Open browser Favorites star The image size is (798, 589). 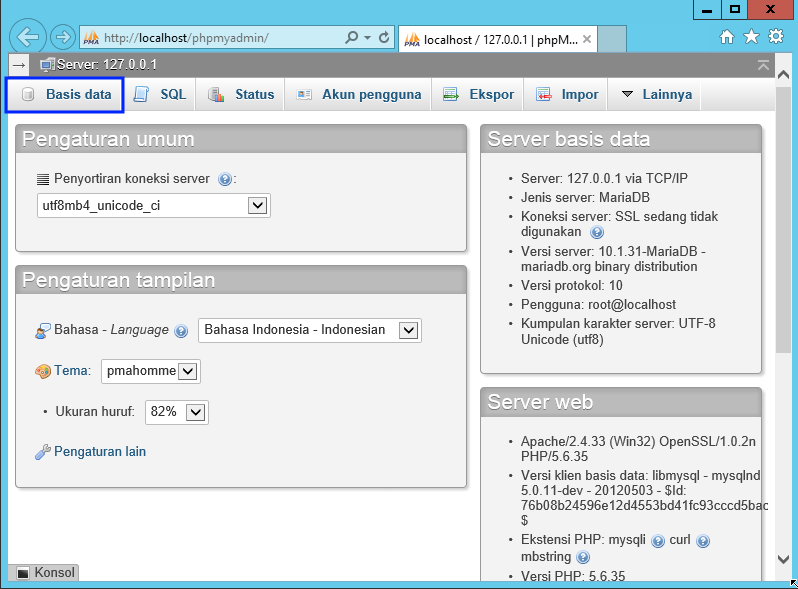[x=751, y=37]
